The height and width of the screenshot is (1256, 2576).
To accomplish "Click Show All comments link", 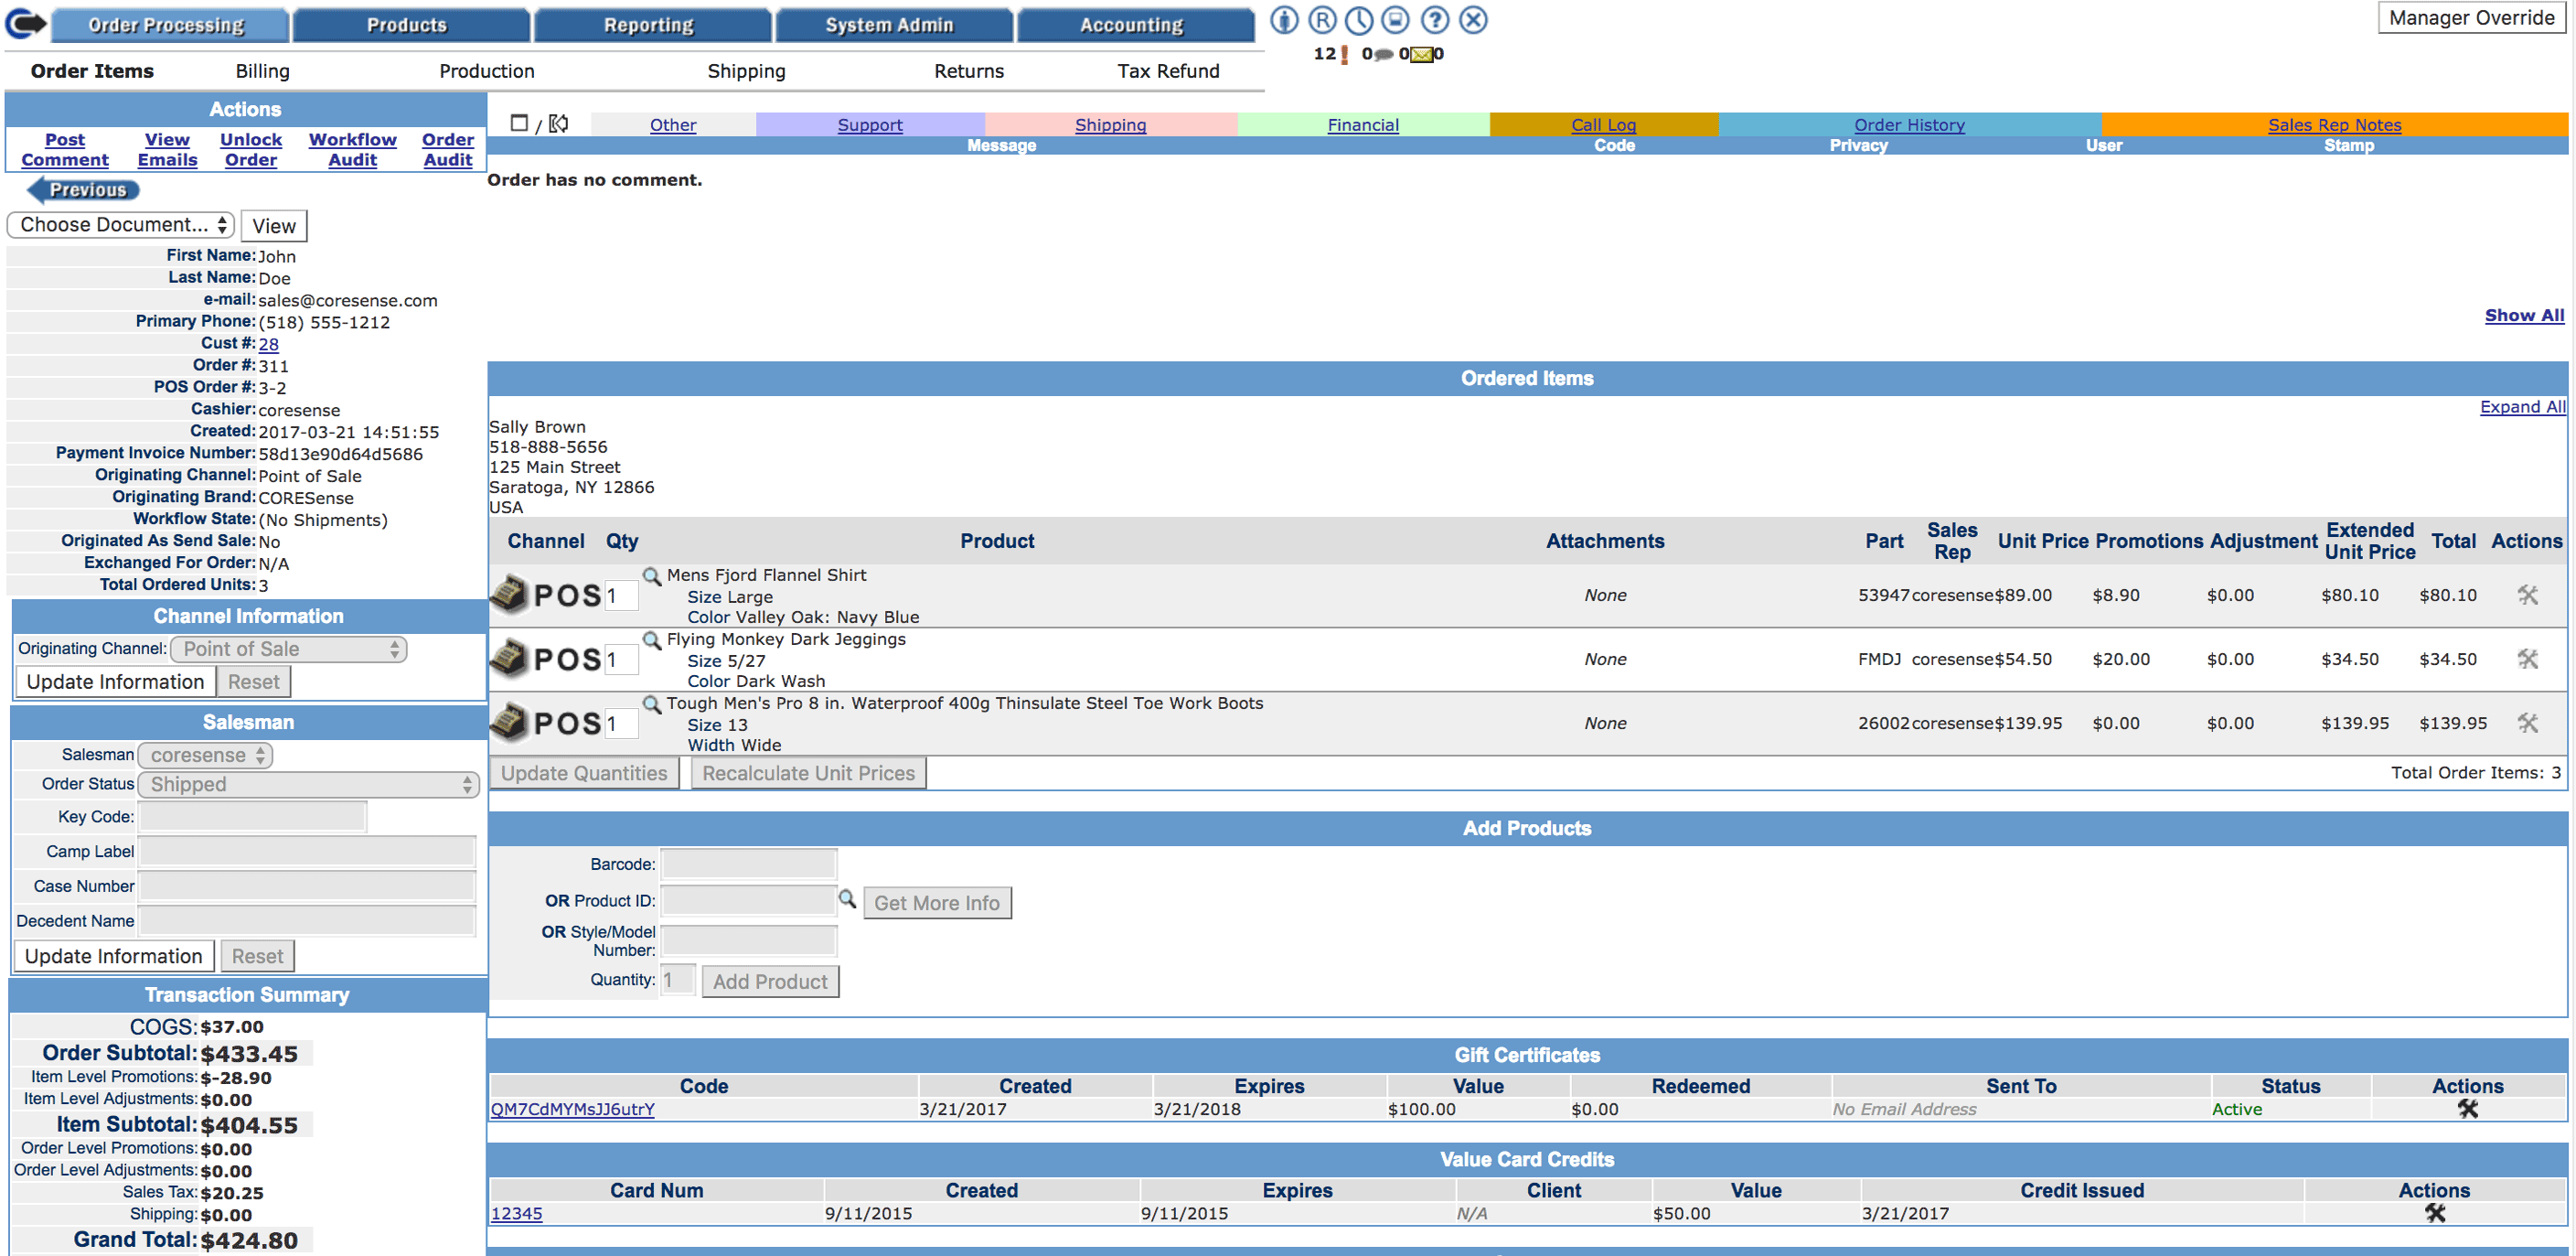I will (x=2524, y=315).
